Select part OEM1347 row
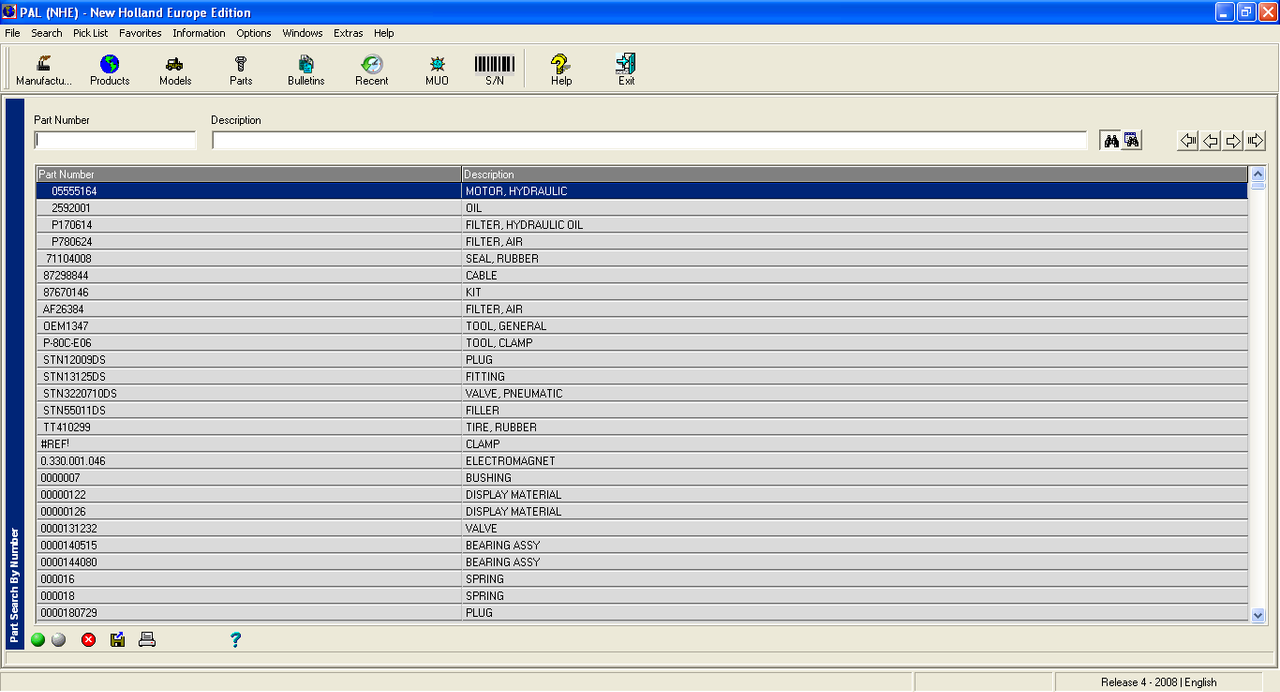1280x692 pixels. (x=642, y=326)
